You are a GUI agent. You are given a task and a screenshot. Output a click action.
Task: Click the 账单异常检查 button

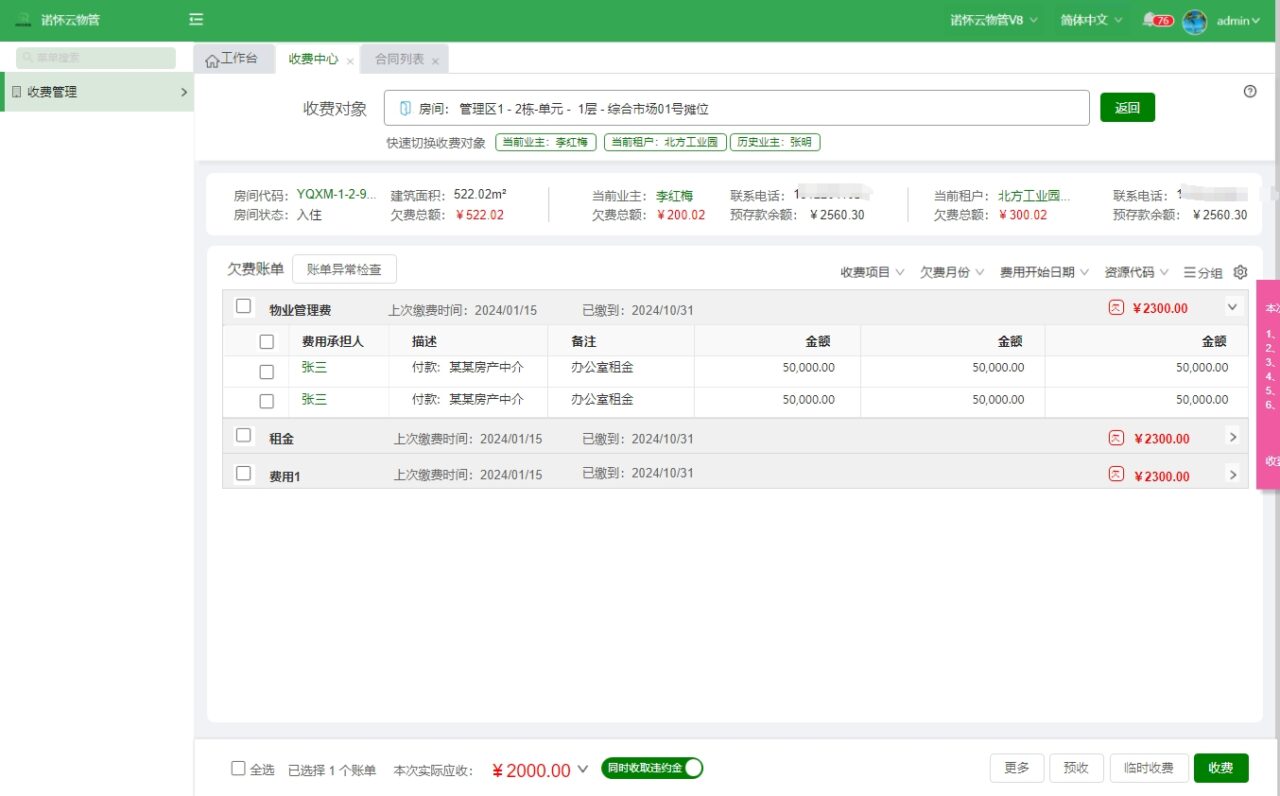[x=344, y=269]
